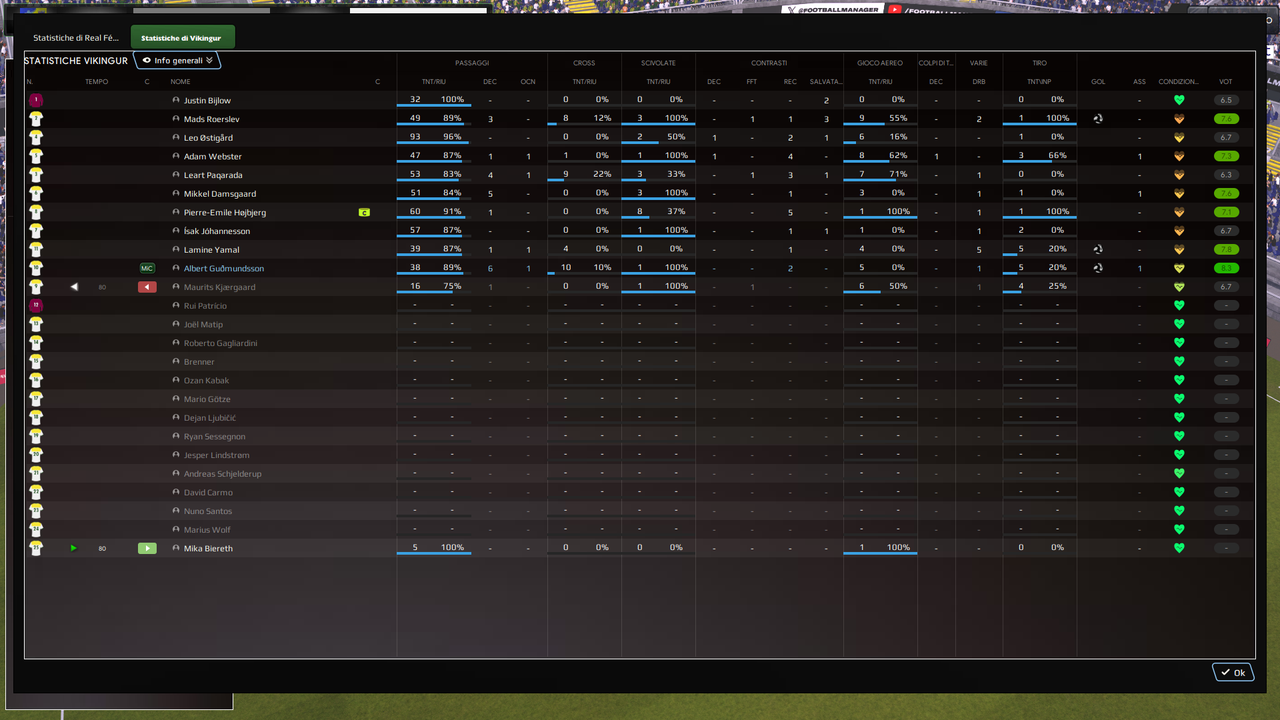Open Mikkel Damsgaard's player profile
Screen dimensions: 1280x720
[220, 193]
